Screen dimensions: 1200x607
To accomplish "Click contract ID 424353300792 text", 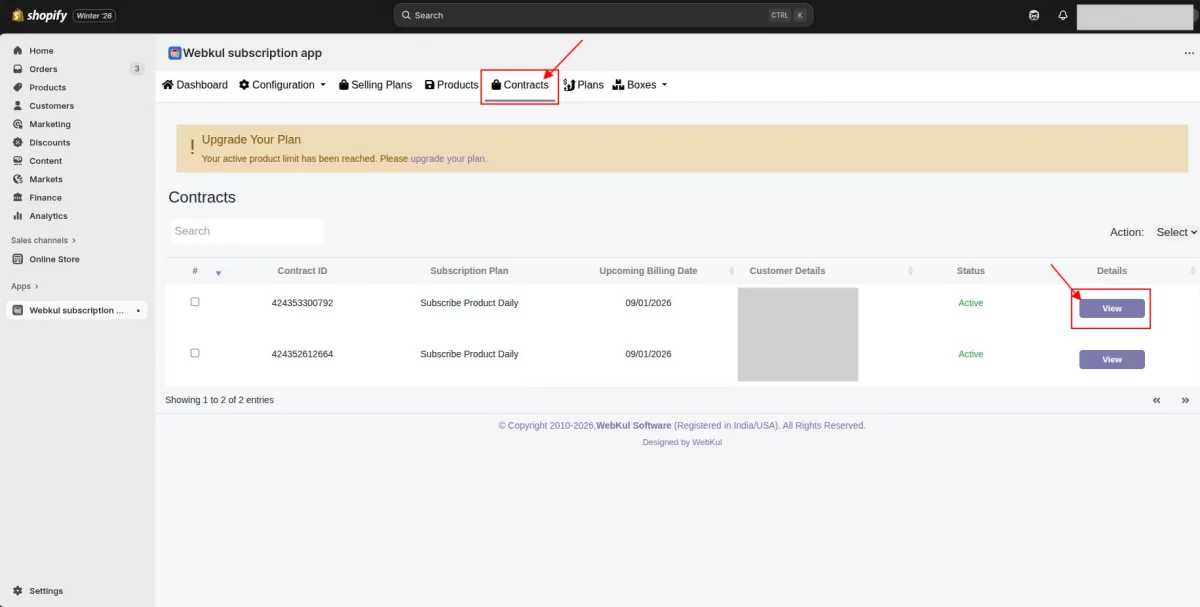I will pyautogui.click(x=302, y=302).
